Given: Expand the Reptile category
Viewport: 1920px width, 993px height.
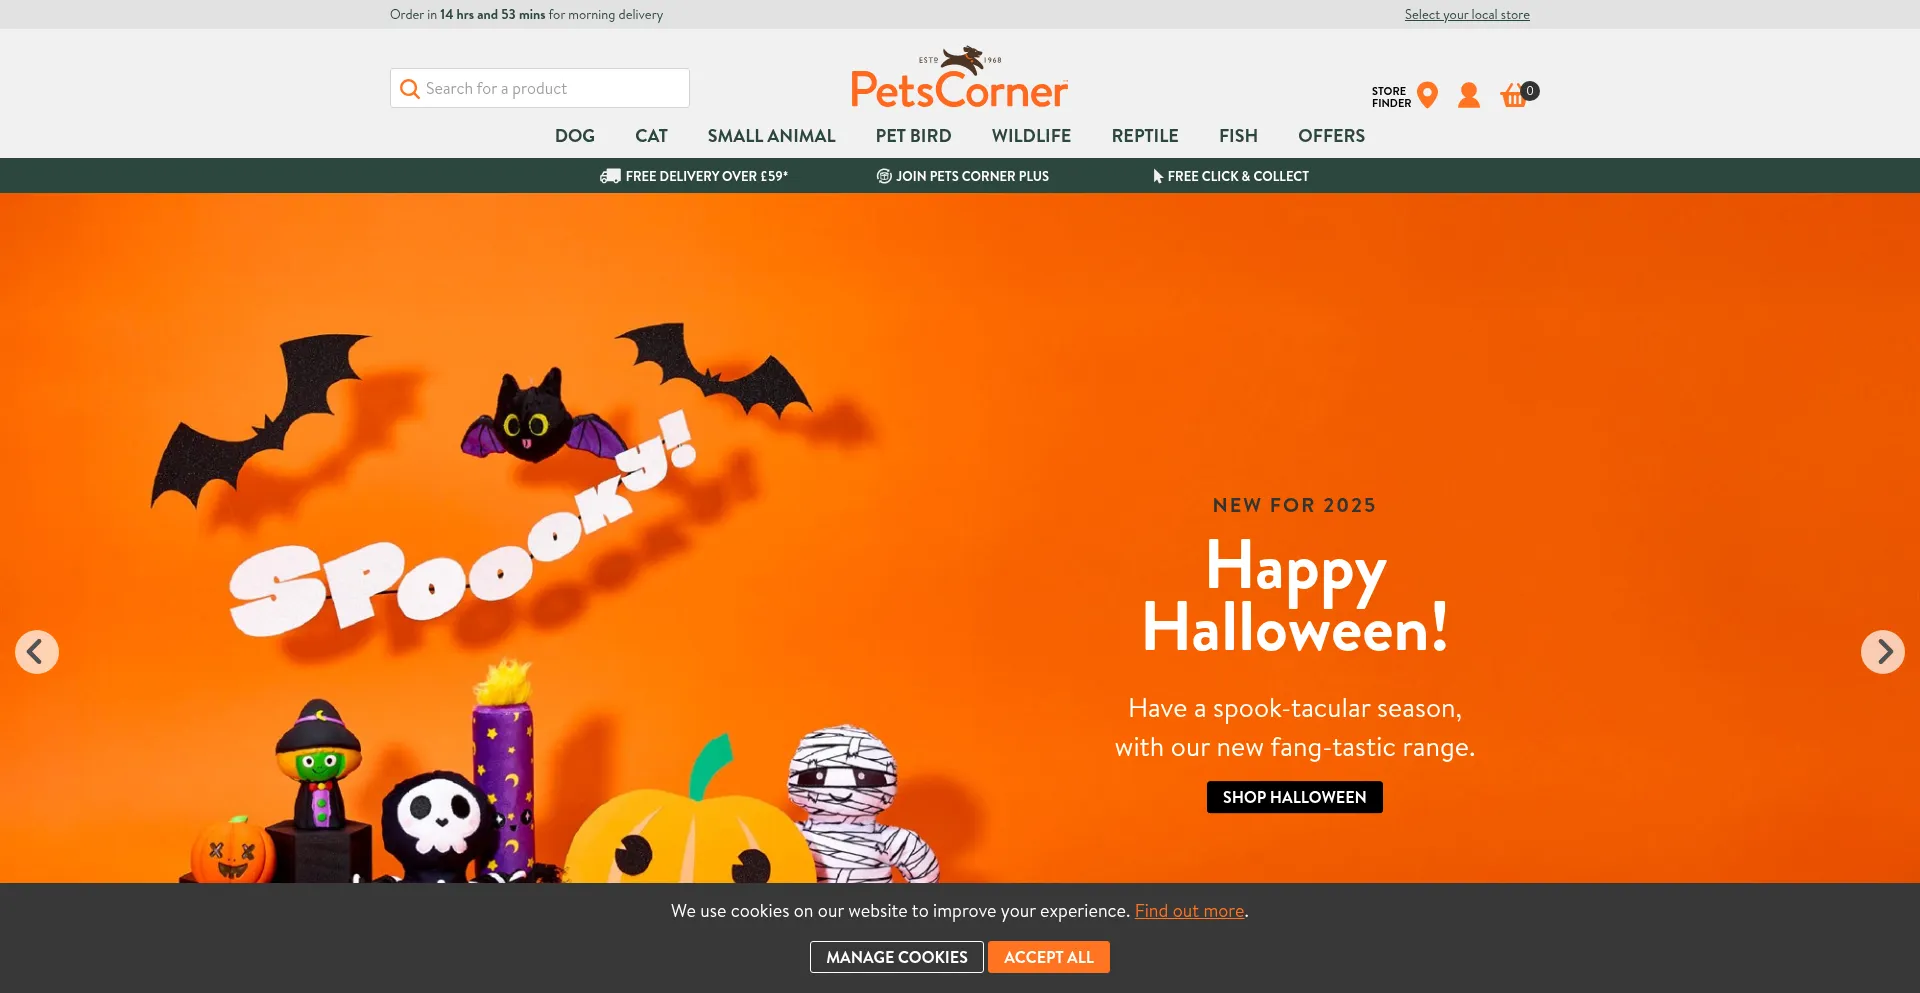Looking at the screenshot, I should point(1145,136).
